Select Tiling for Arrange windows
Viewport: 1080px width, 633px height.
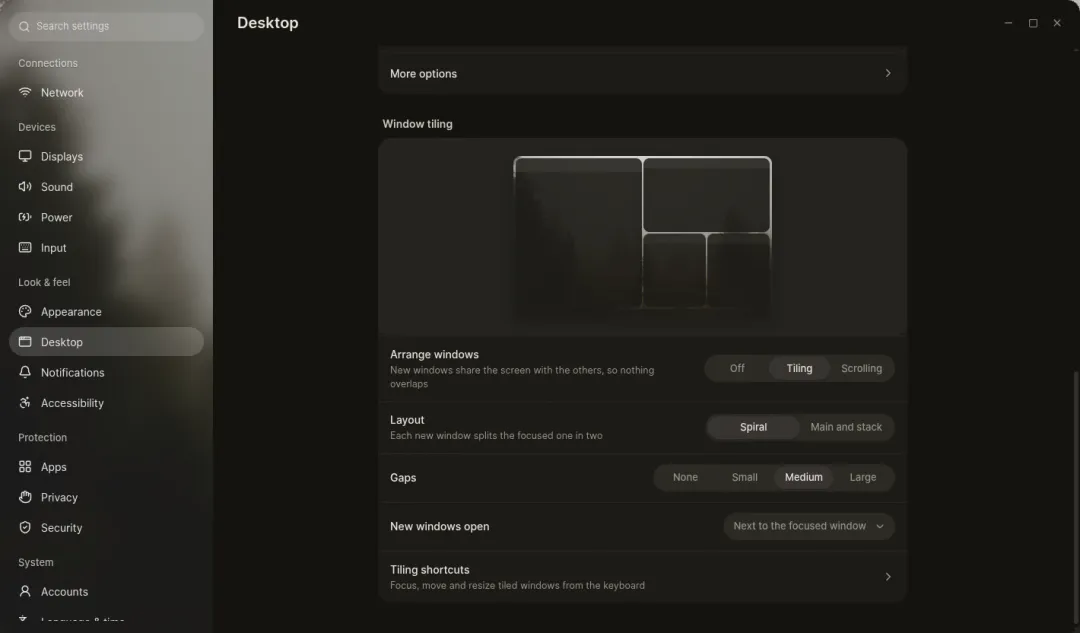click(x=799, y=369)
